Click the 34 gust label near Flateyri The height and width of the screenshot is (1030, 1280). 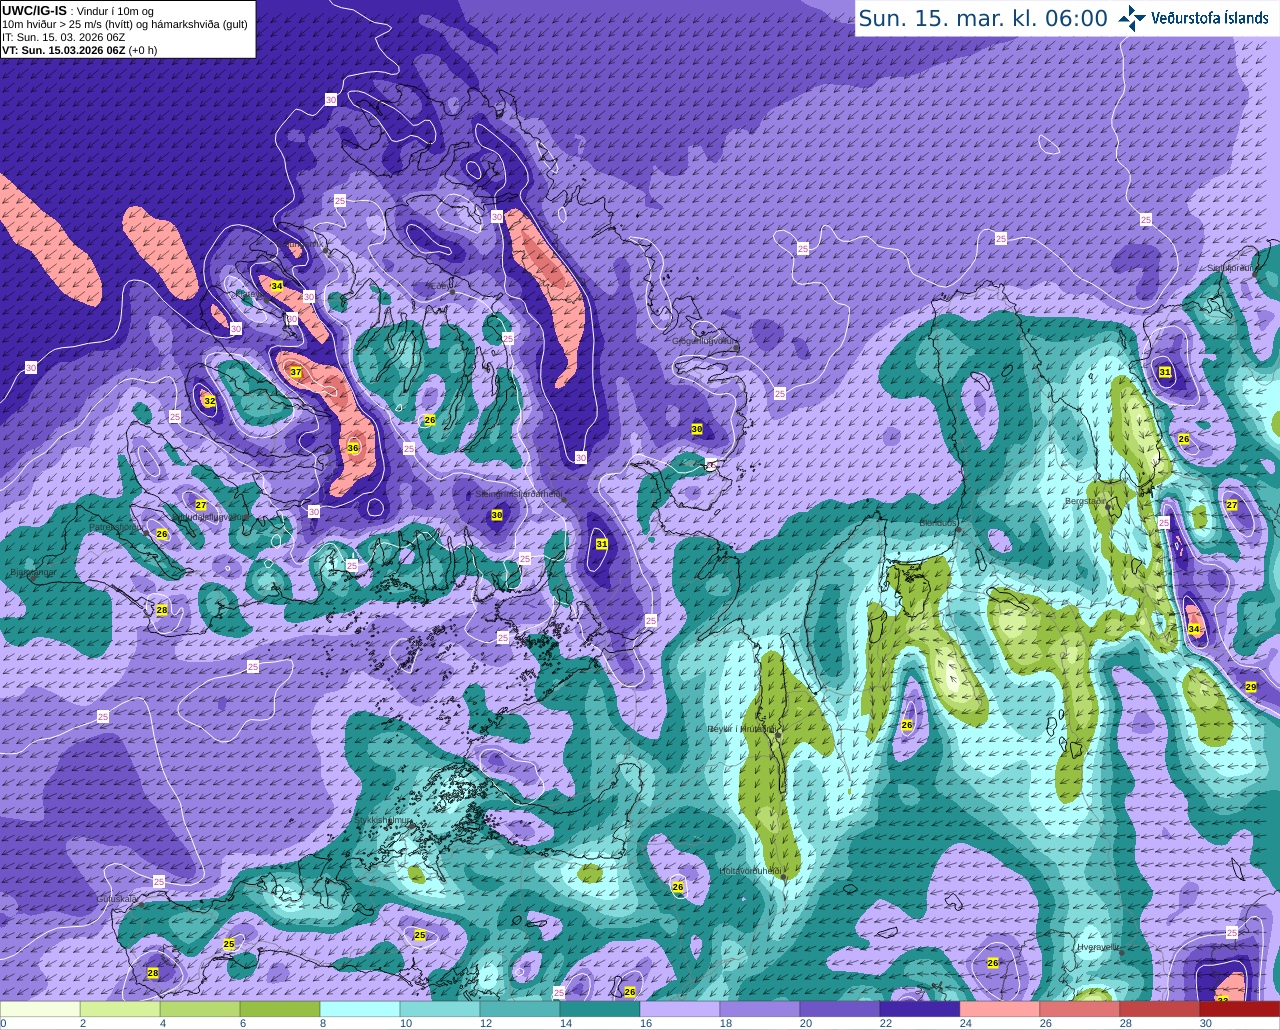(277, 286)
